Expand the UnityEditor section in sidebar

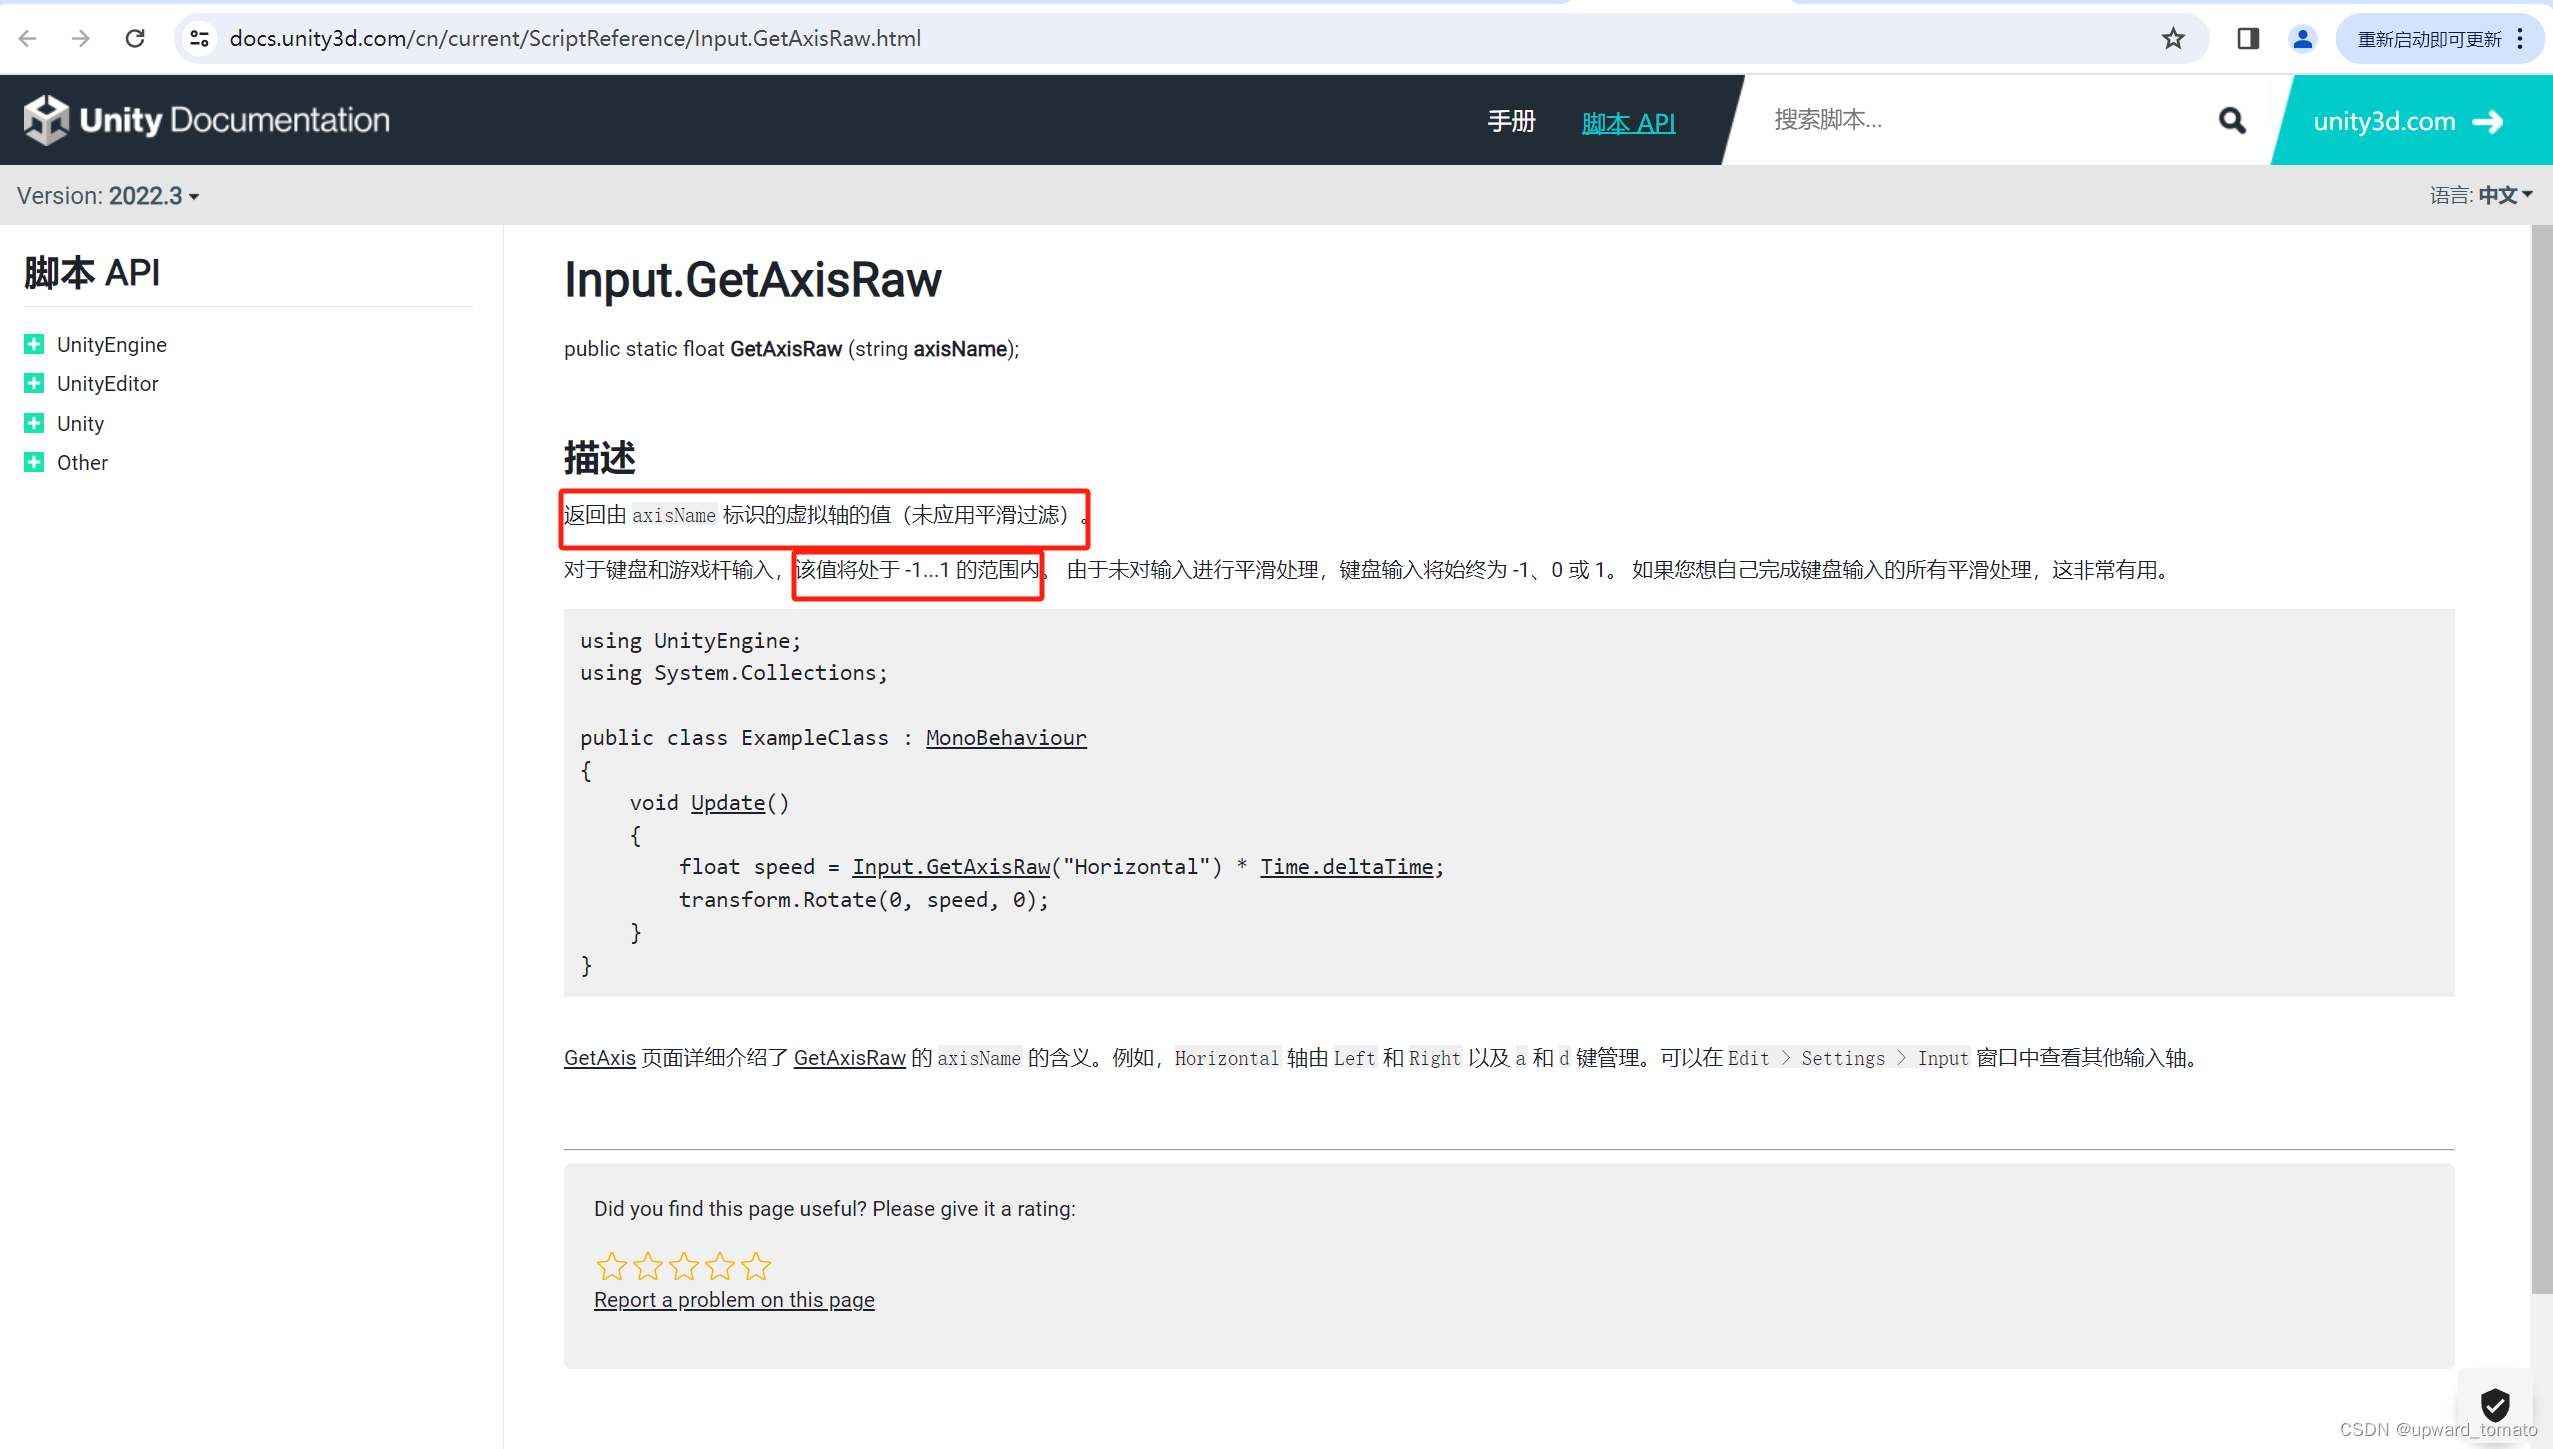33,382
